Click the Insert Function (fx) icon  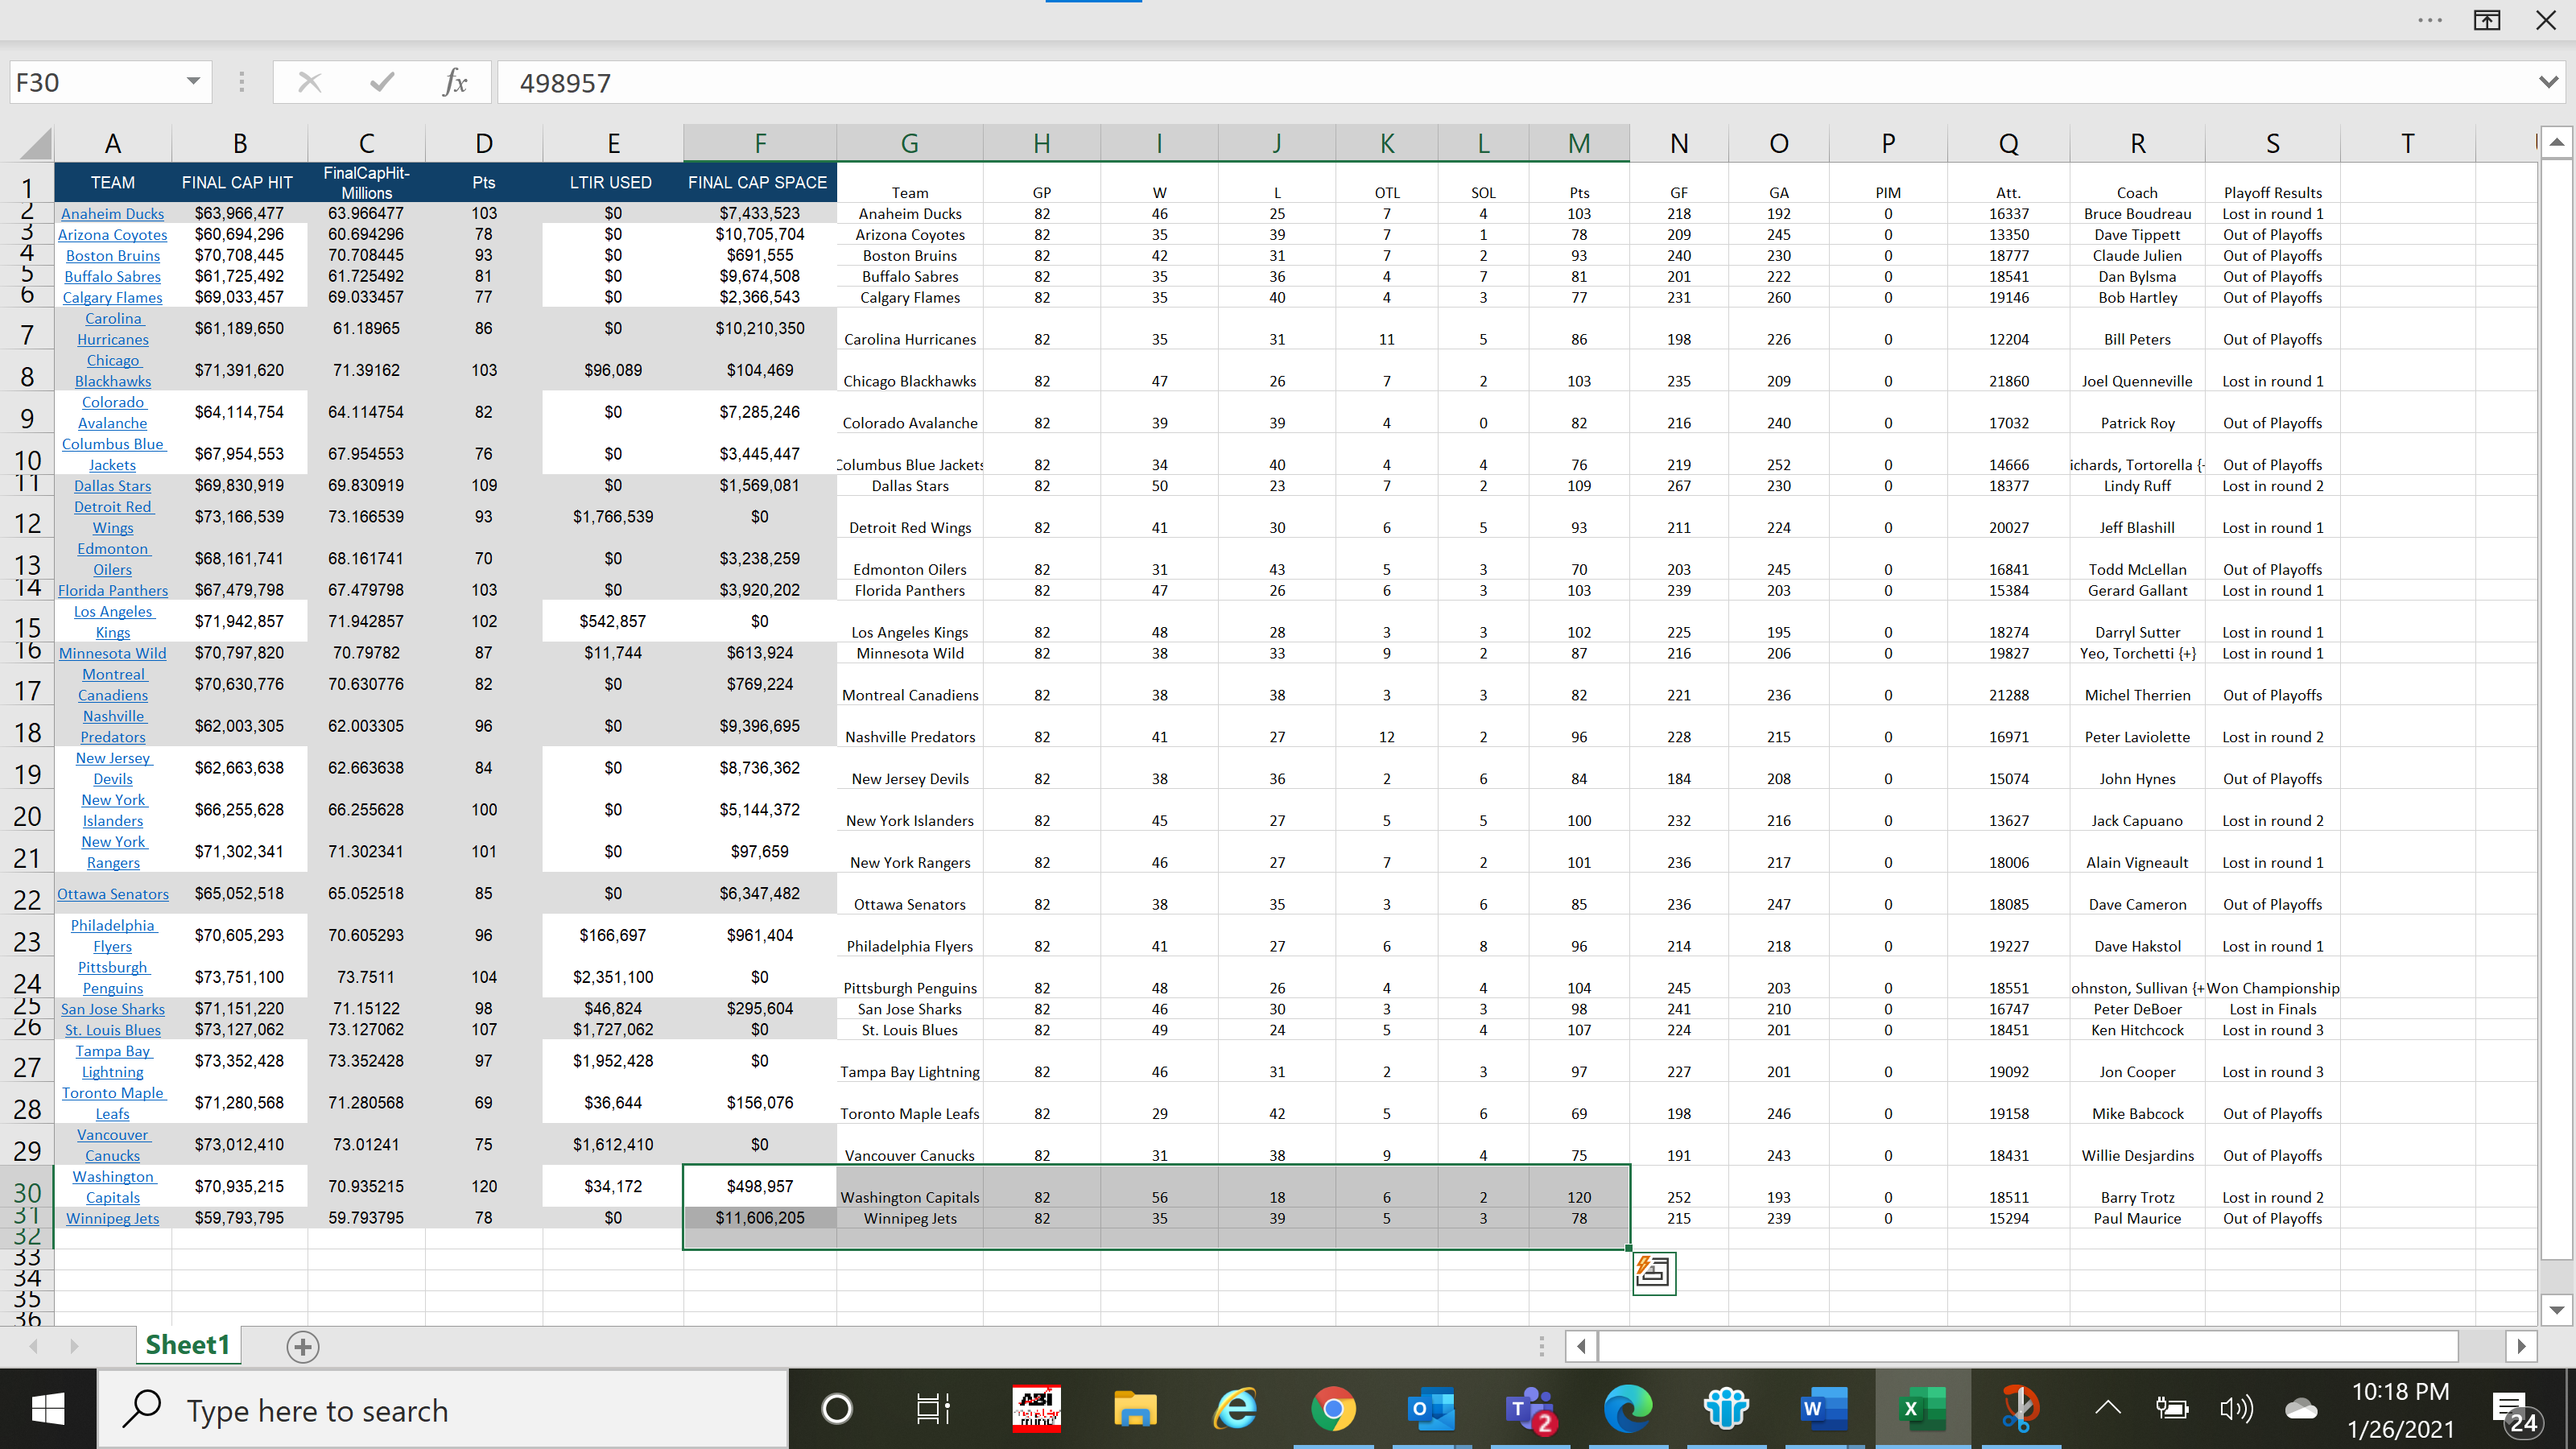tap(456, 82)
